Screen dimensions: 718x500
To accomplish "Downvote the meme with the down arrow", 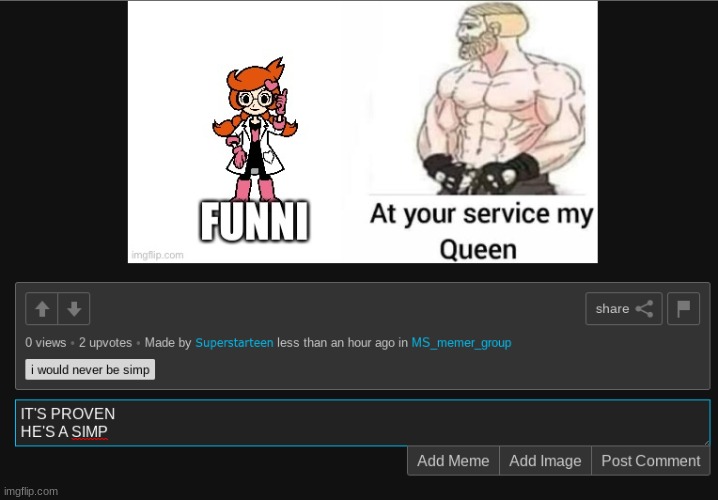I will coord(74,309).
